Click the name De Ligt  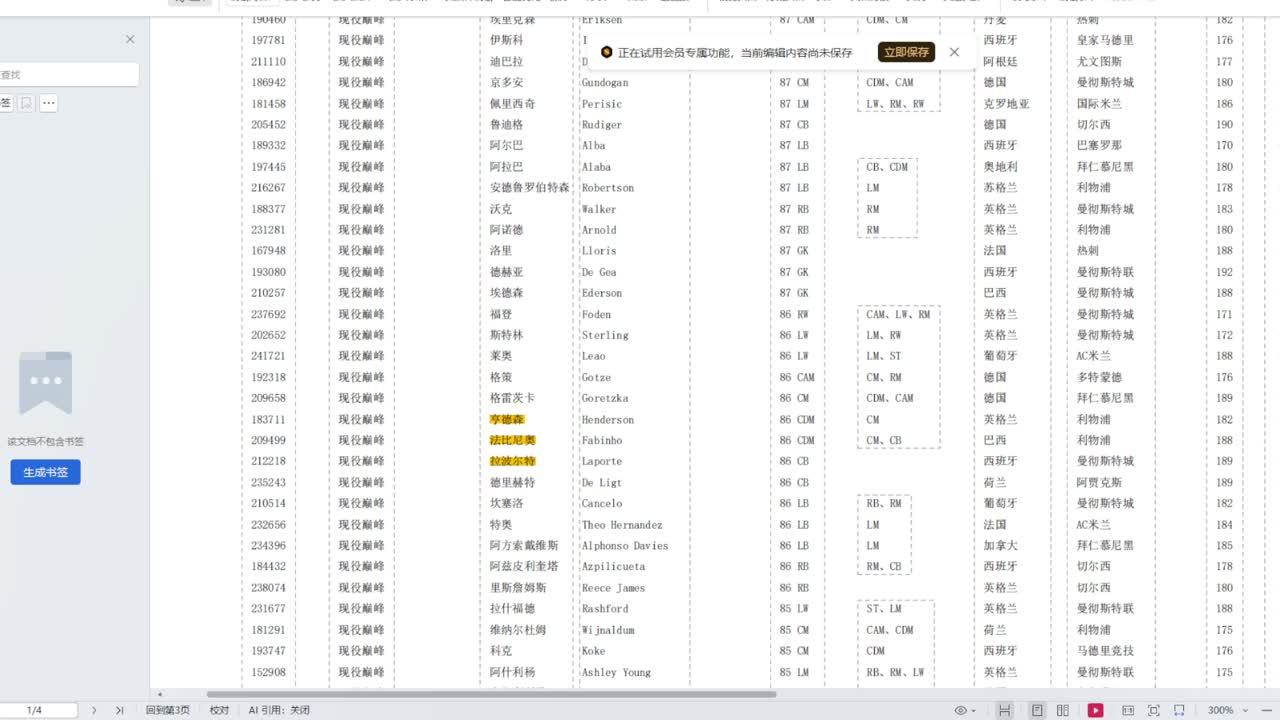point(602,483)
